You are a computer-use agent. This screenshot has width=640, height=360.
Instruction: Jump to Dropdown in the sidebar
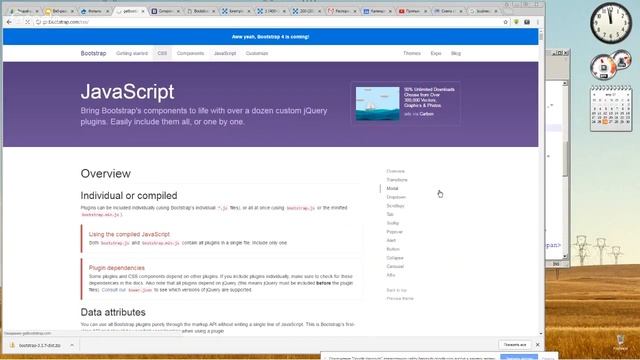coord(396,197)
